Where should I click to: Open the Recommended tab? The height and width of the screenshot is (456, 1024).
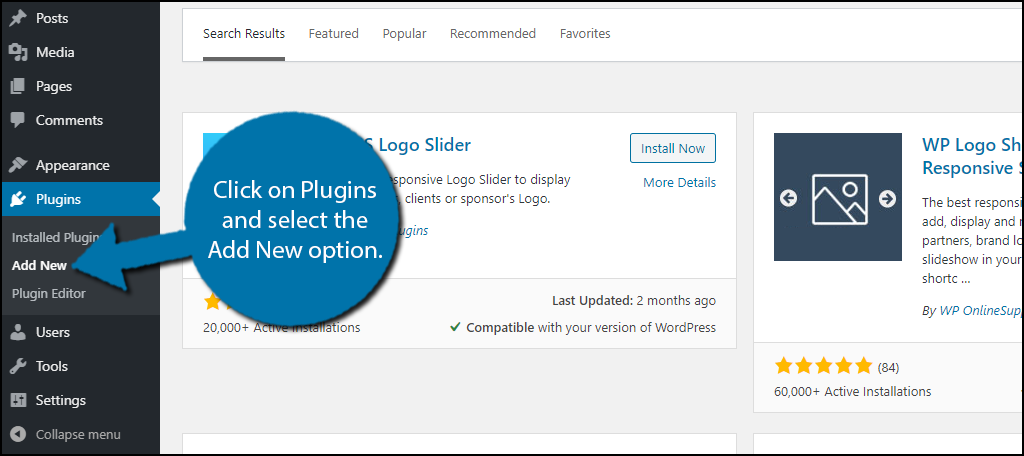tap(493, 33)
